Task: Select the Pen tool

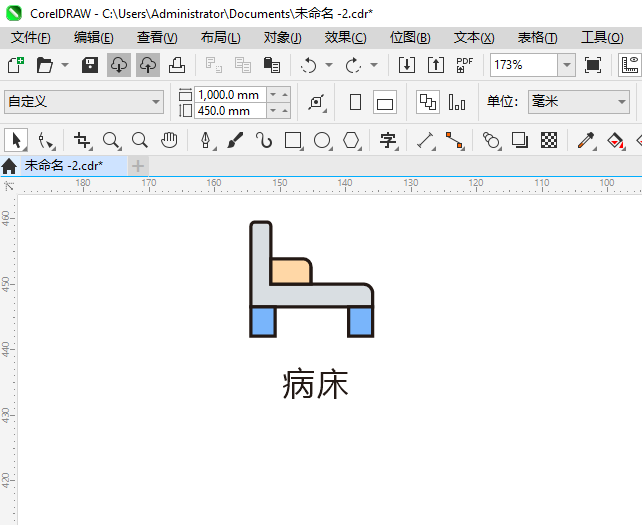Action: pyautogui.click(x=206, y=140)
